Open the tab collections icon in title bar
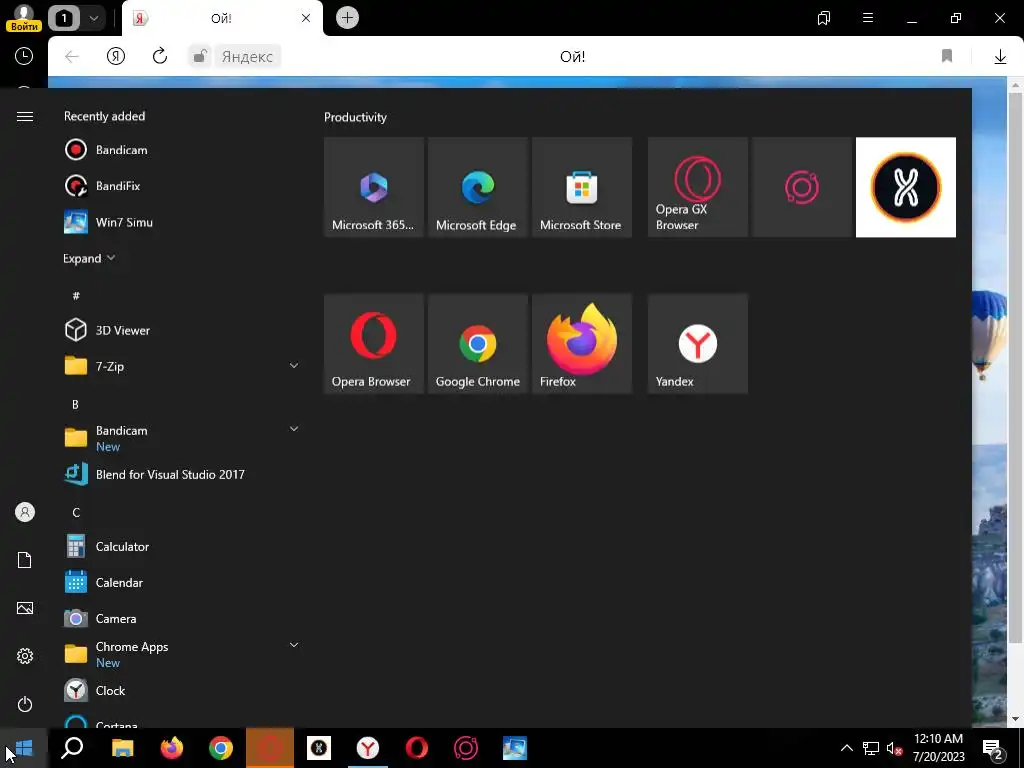This screenshot has width=1024, height=768. click(824, 18)
